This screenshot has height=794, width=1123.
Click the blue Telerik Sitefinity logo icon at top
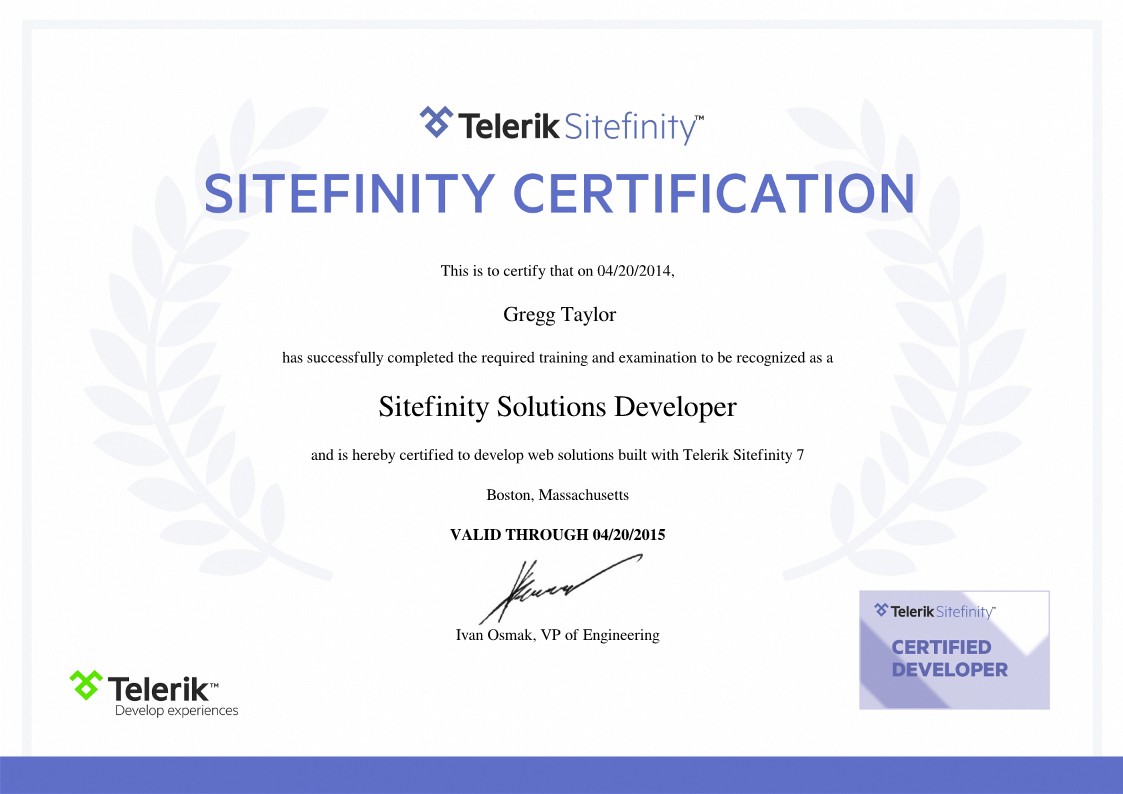pyautogui.click(x=436, y=122)
